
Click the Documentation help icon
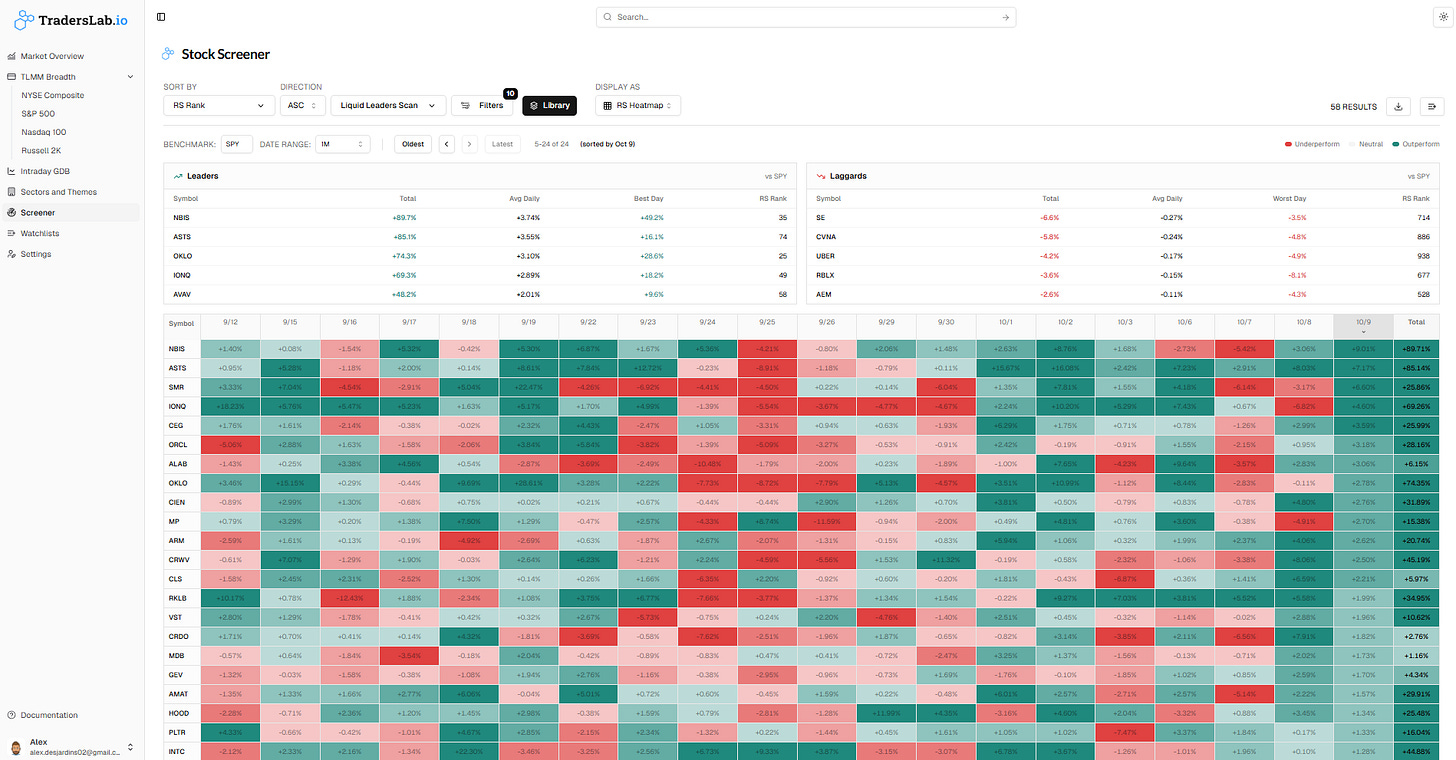click(11, 715)
